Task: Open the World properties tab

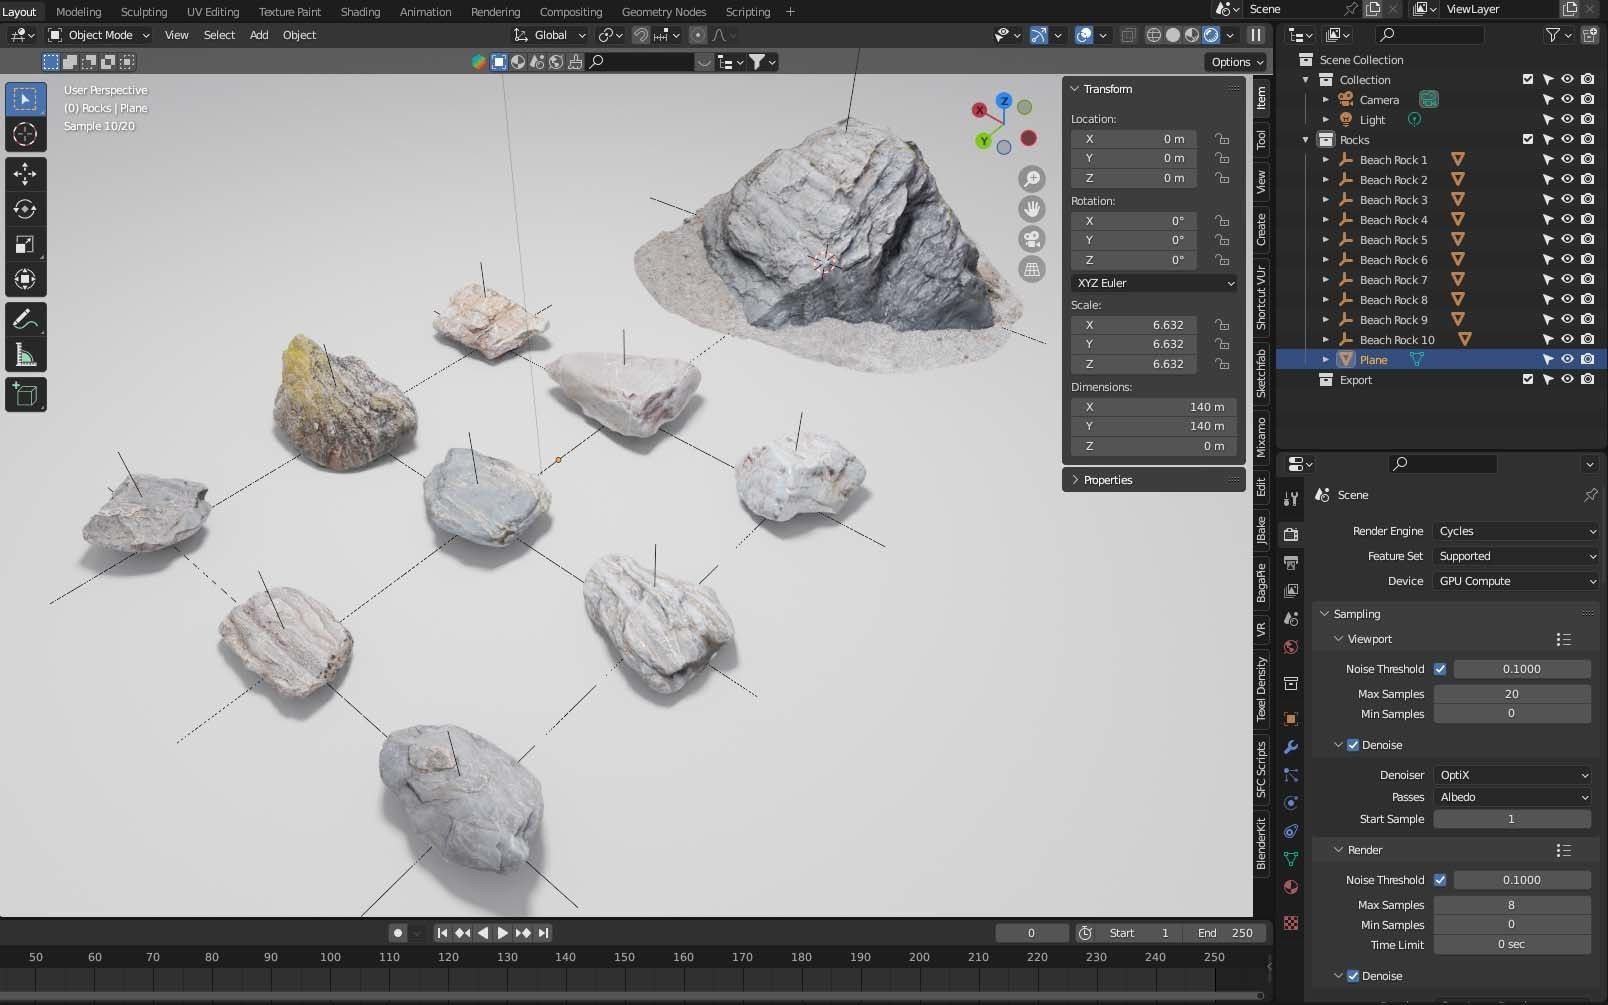Action: 1291,647
